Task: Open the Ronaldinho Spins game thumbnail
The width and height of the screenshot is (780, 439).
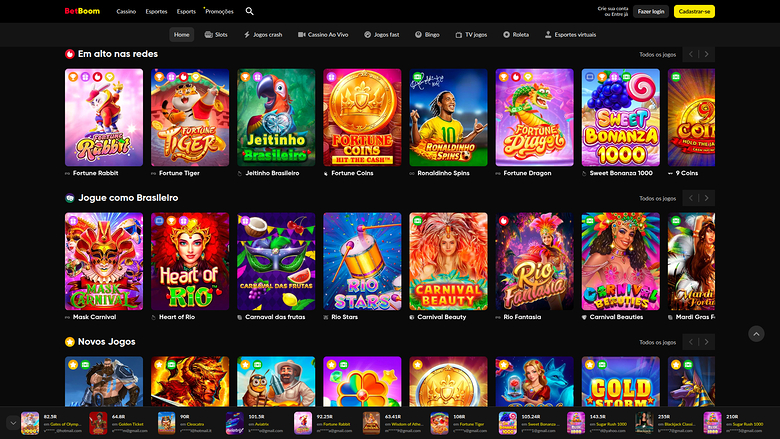Action: 448,117
